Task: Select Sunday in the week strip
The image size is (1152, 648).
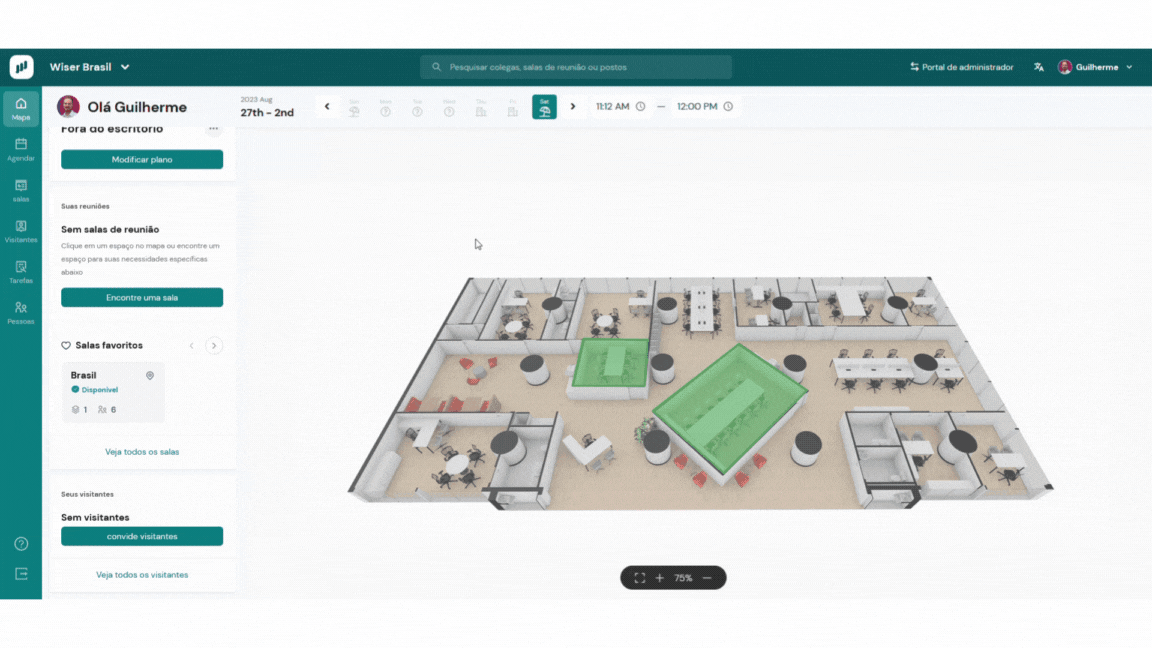Action: coord(354,108)
